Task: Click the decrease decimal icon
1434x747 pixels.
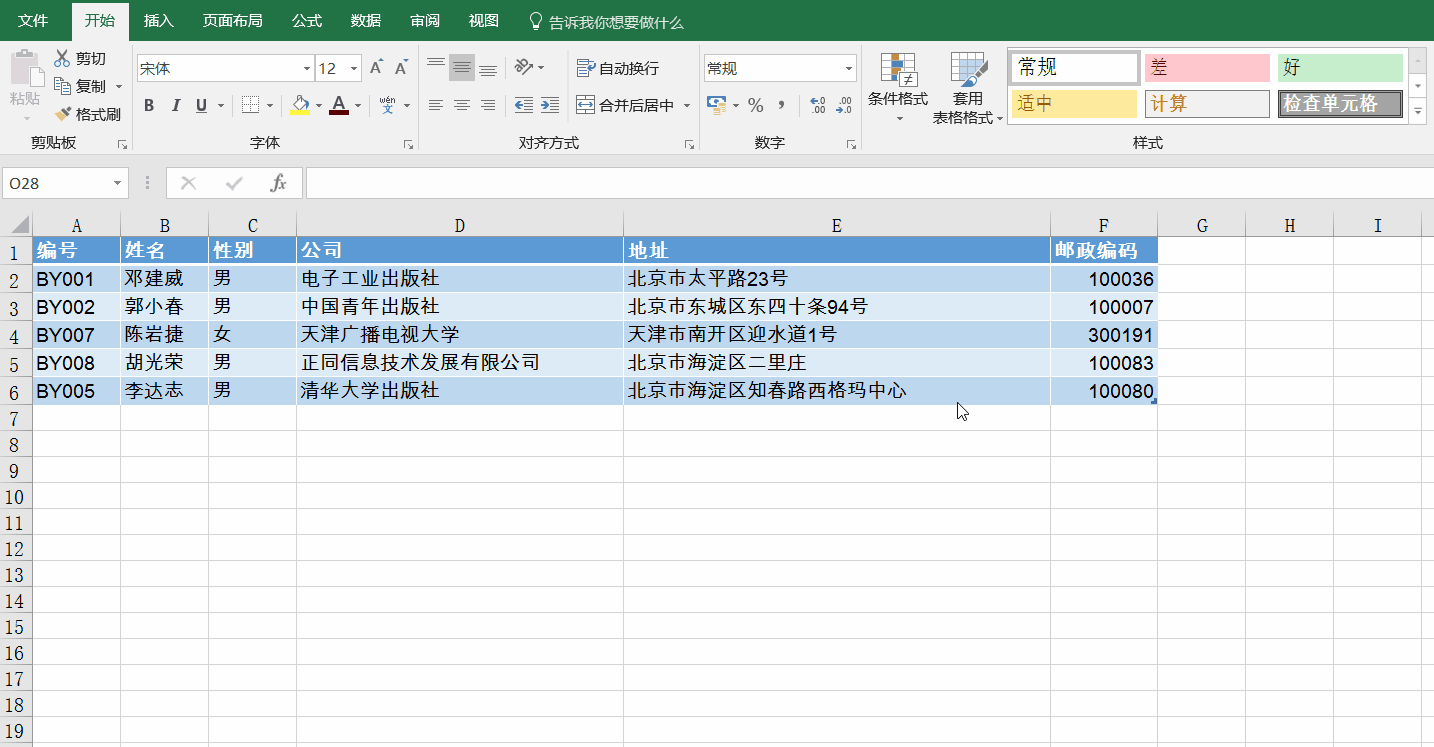Action: (844, 105)
